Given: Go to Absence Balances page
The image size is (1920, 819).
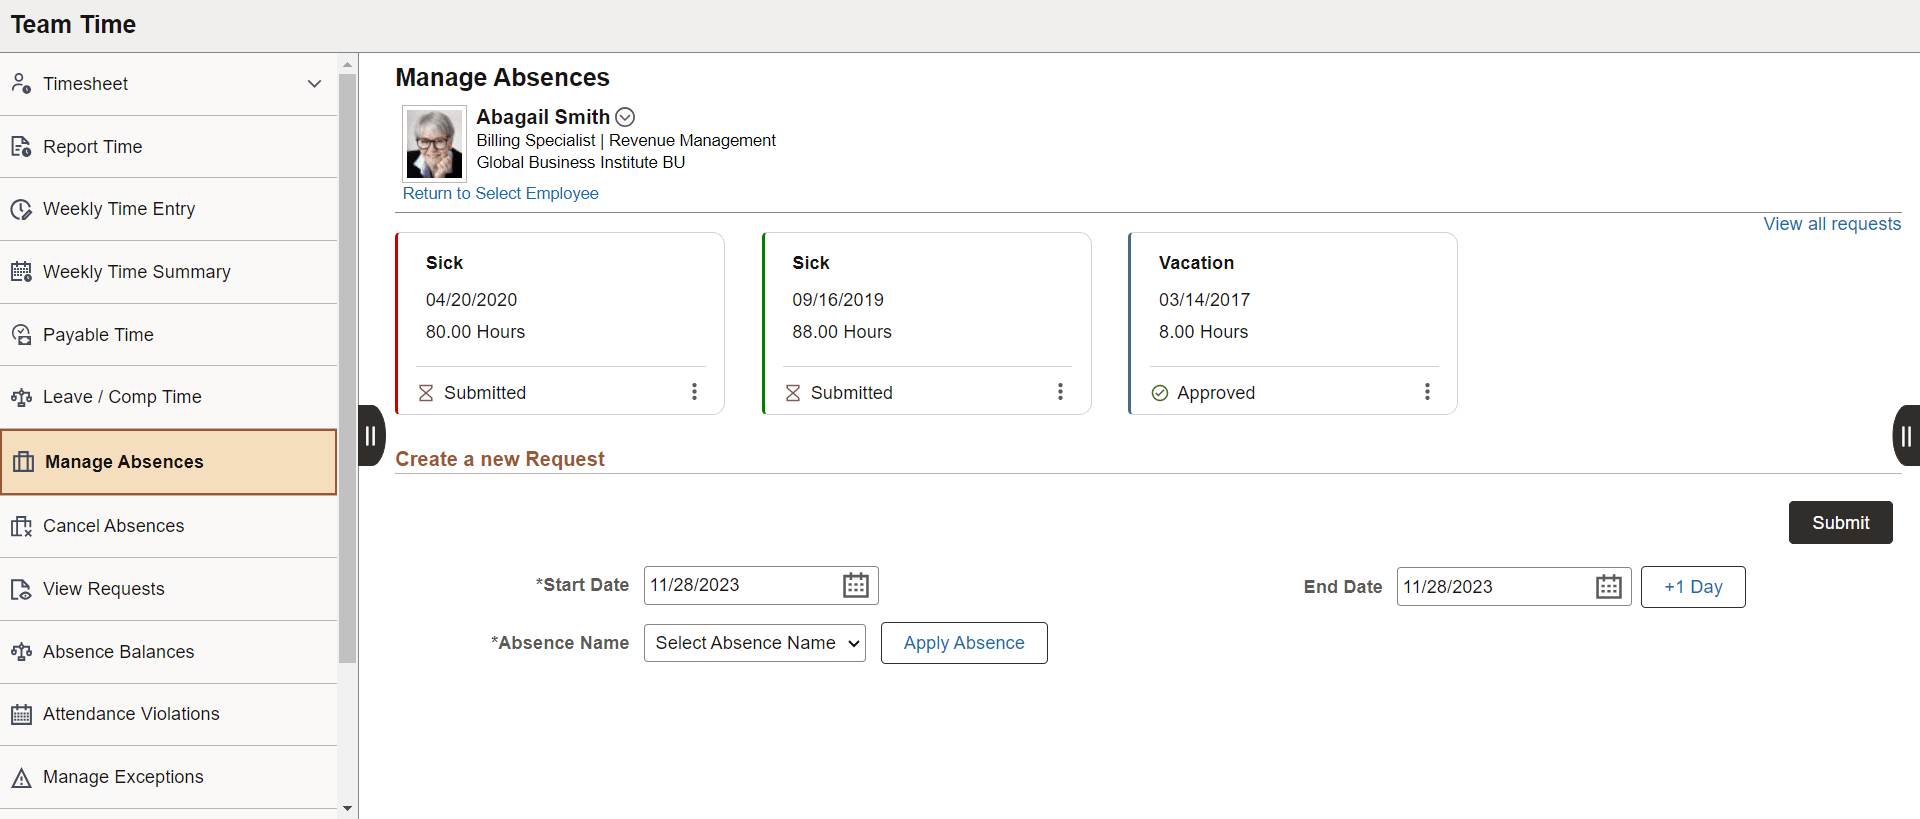Looking at the screenshot, I should point(118,652).
